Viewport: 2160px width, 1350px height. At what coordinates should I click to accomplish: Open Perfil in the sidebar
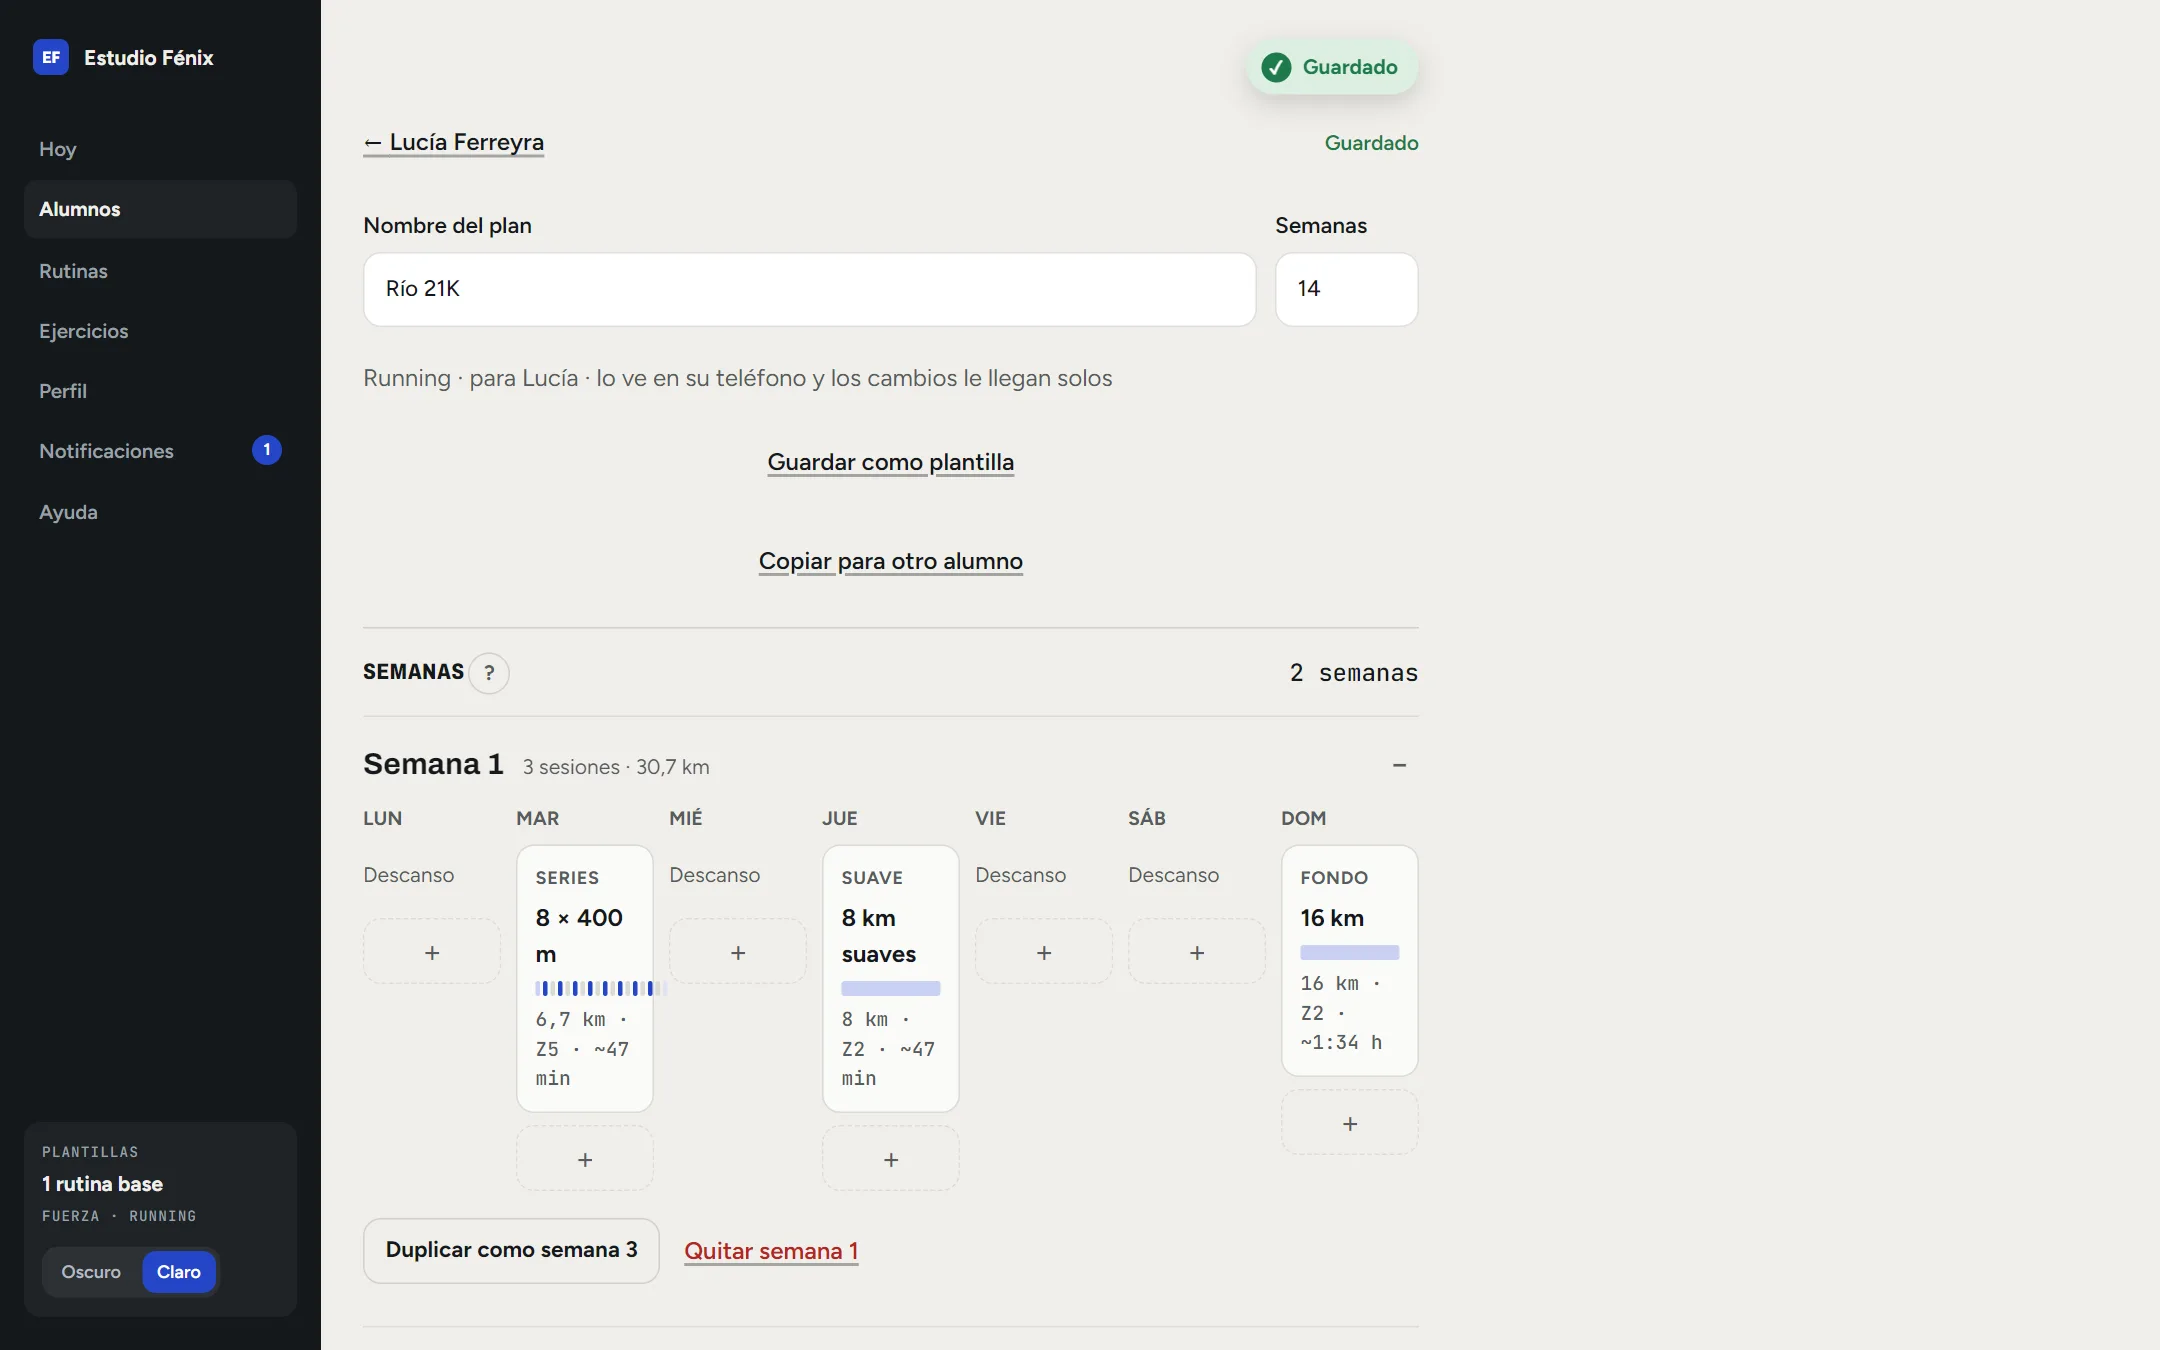click(x=160, y=391)
